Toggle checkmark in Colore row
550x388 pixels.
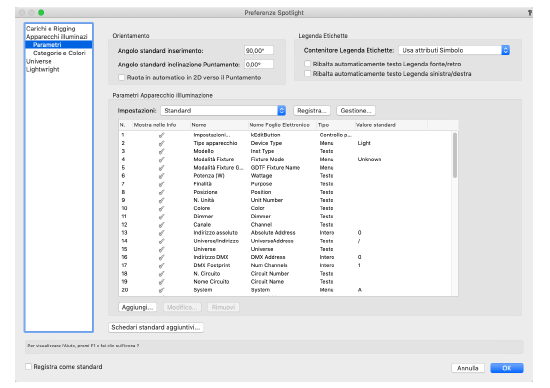point(161,208)
